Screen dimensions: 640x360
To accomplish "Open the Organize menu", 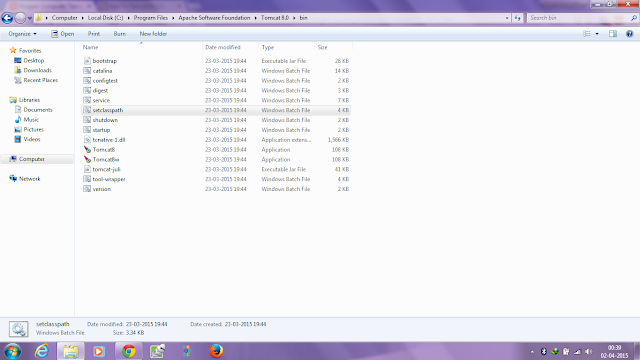I will point(22,34).
